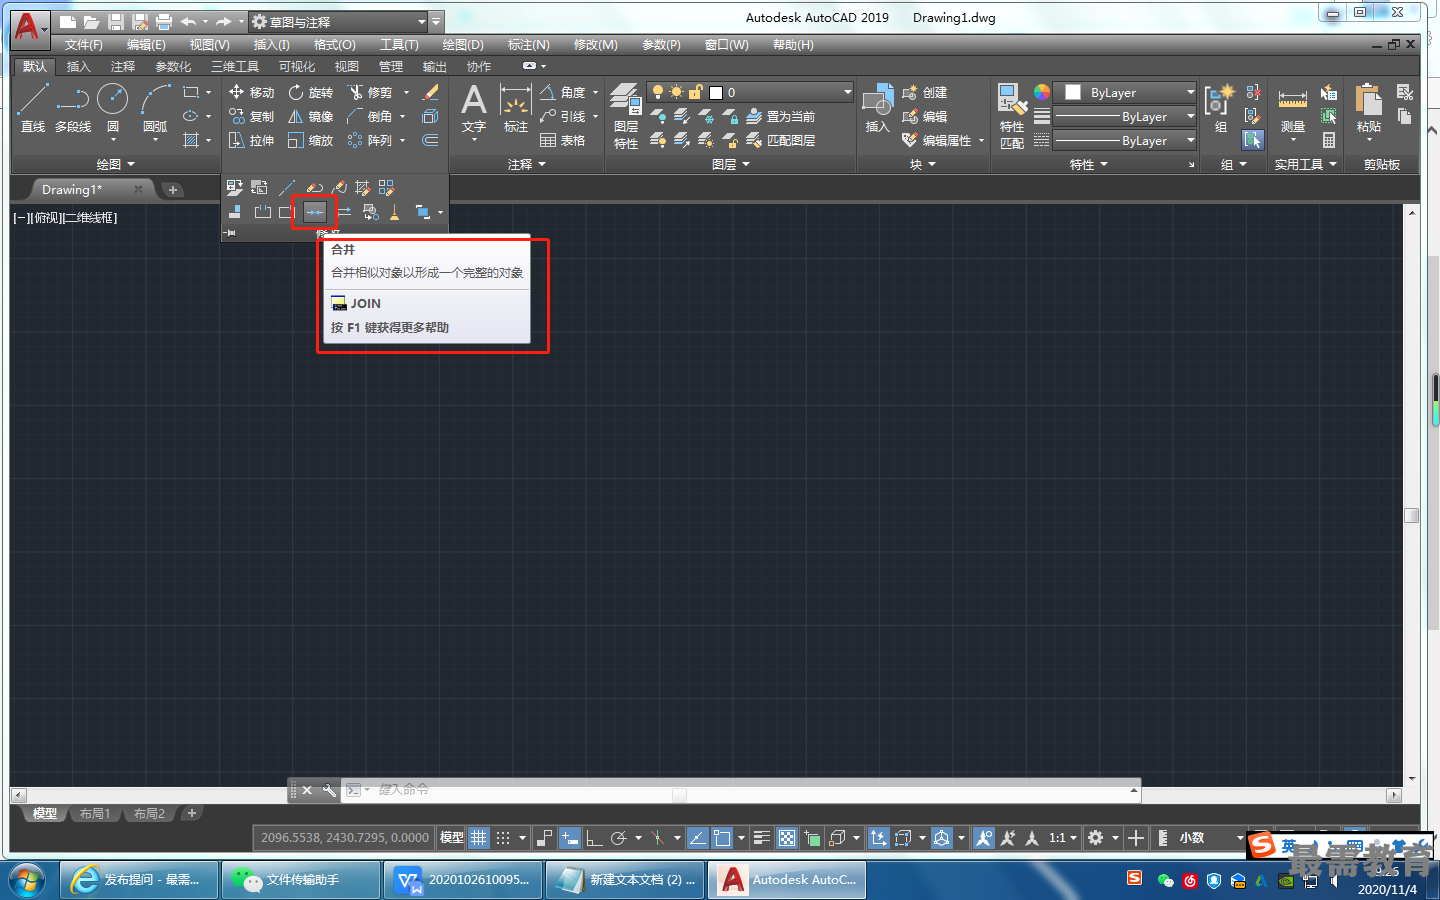
Task: Toggle snap mode in status bar
Action: tap(503, 838)
